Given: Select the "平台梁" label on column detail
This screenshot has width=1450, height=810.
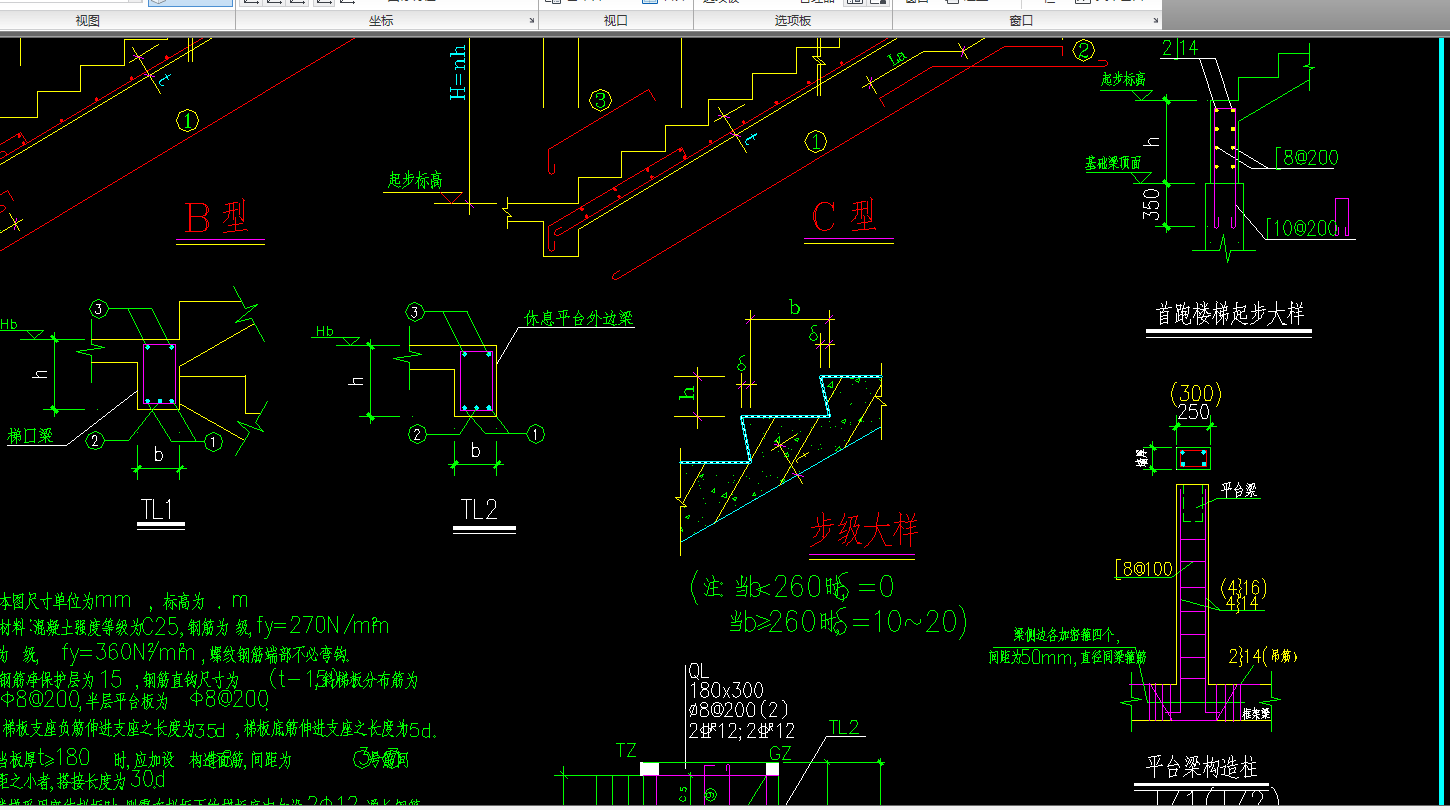Looking at the screenshot, I should pyautogui.click(x=1237, y=491).
